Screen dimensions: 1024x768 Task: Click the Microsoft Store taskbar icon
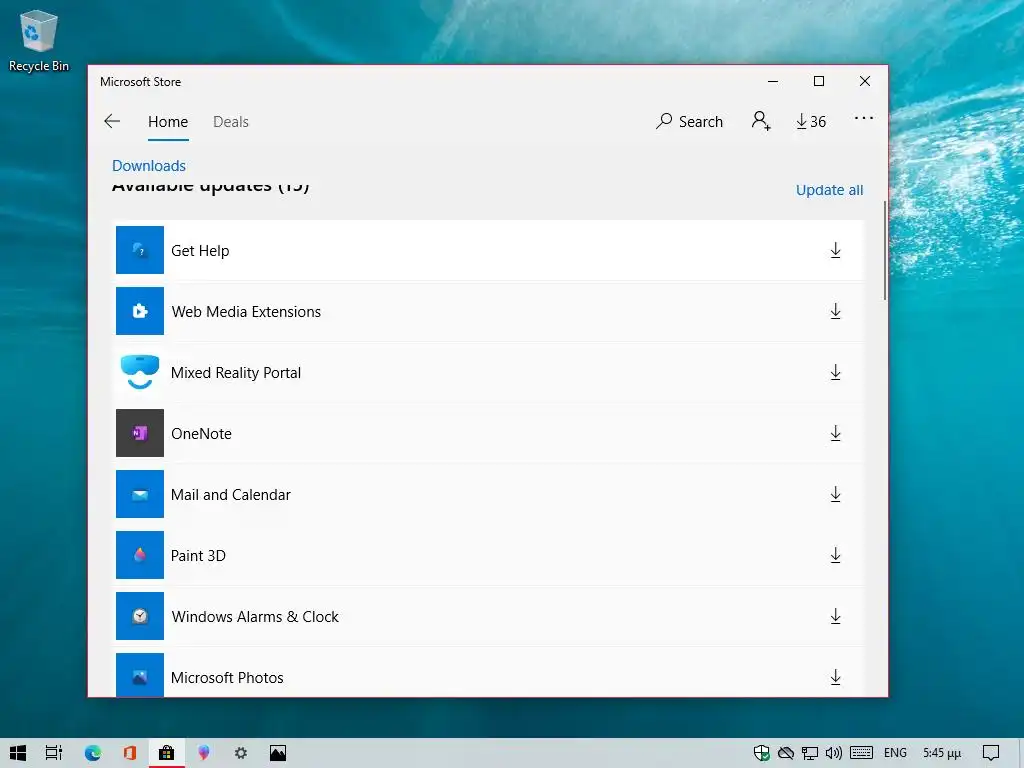point(167,753)
